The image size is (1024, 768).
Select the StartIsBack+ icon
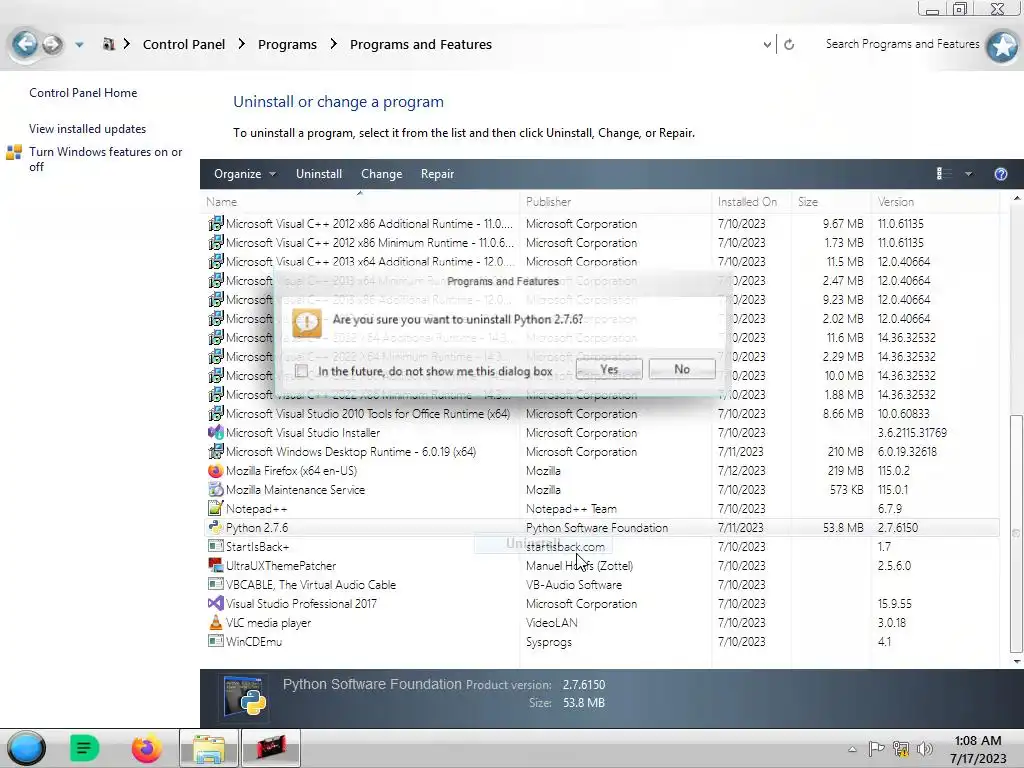215,546
